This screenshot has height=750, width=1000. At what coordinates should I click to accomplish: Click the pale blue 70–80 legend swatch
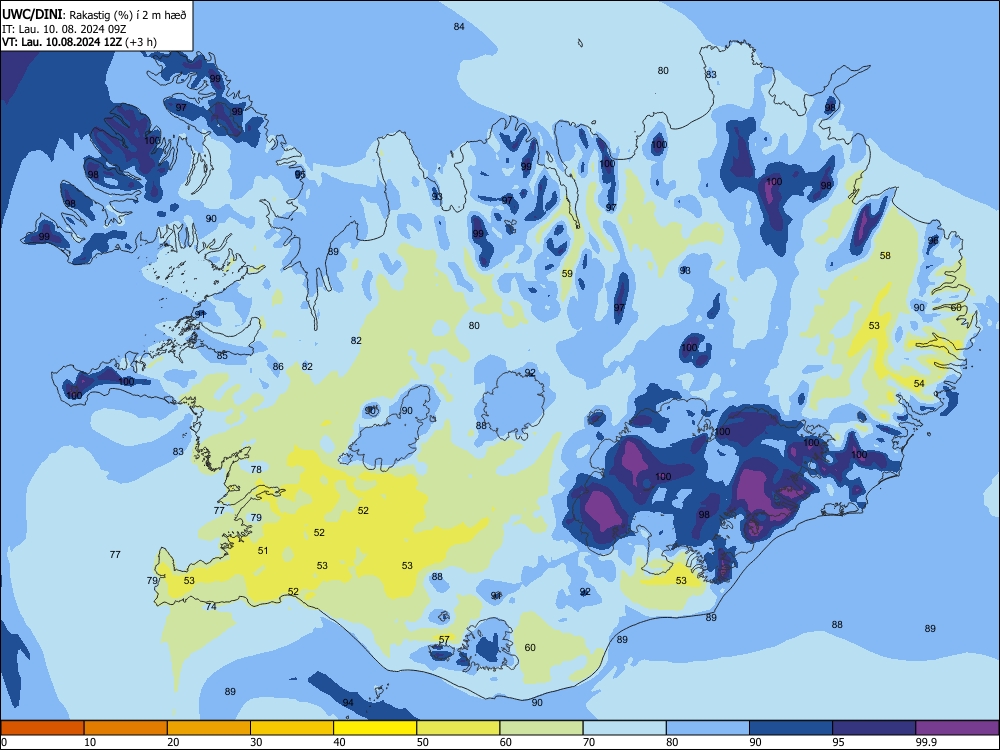coord(624,728)
